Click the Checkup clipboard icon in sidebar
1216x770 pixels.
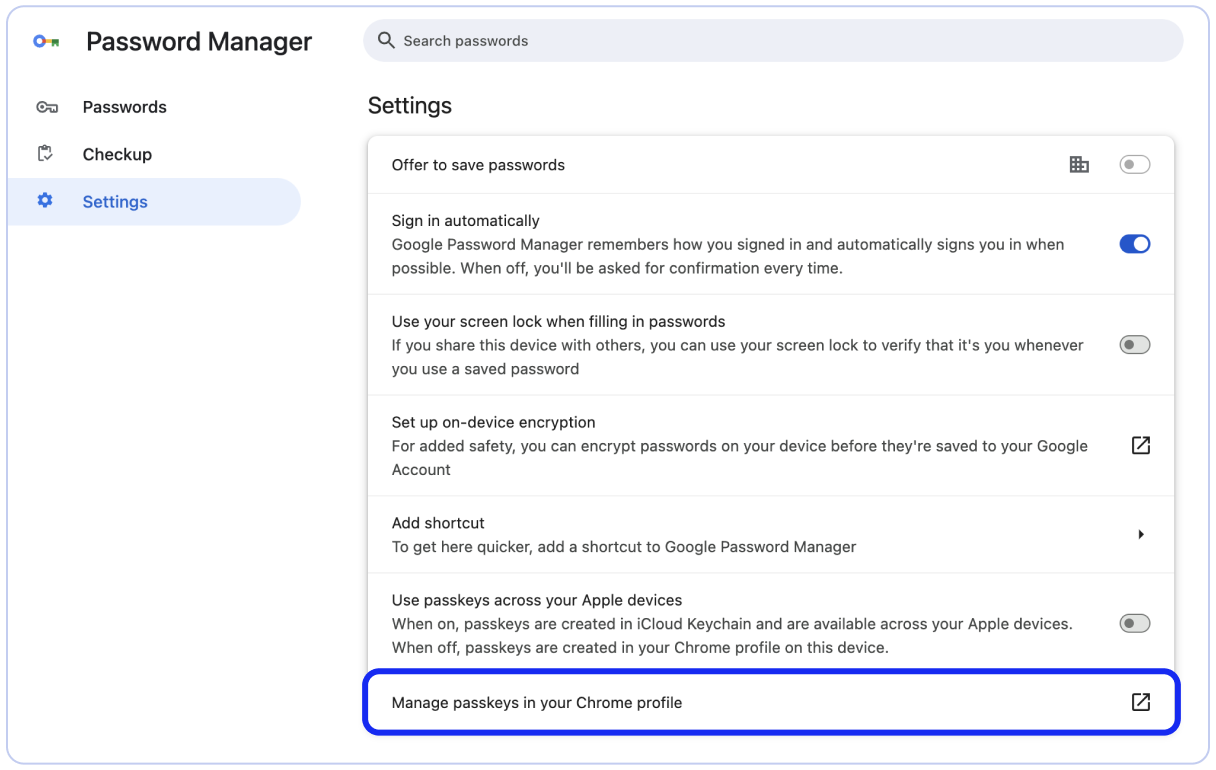tap(45, 154)
